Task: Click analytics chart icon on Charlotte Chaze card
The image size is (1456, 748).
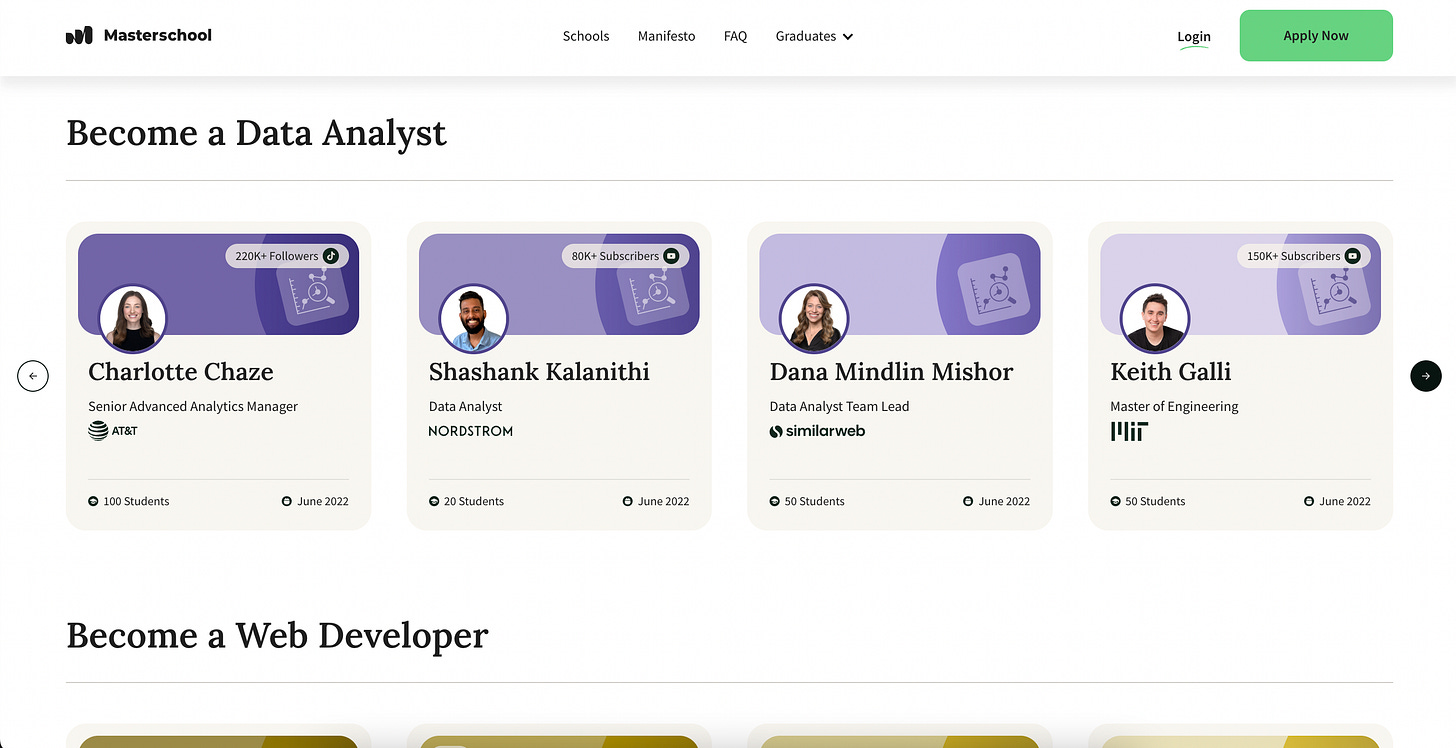Action: 312,292
